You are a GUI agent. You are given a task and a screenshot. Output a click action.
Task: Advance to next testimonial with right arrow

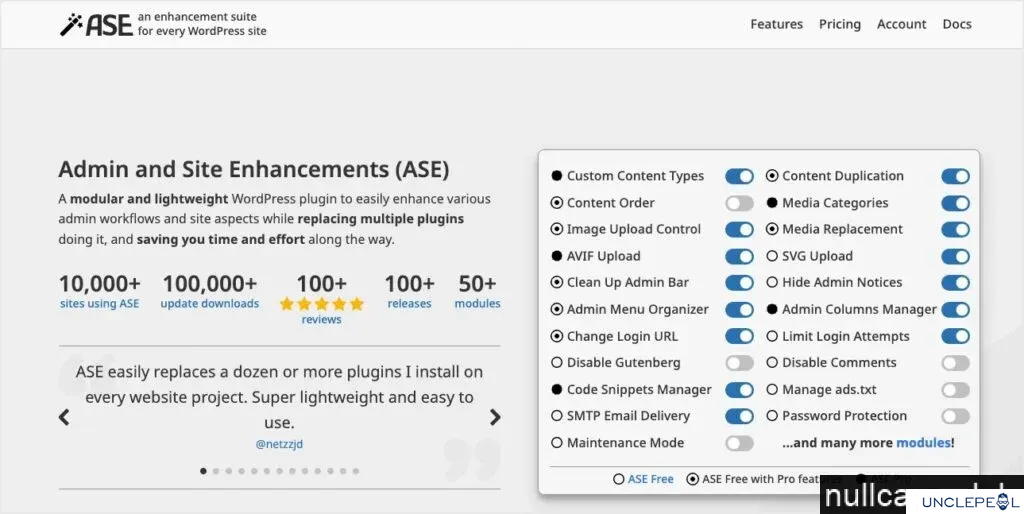pyautogui.click(x=495, y=417)
